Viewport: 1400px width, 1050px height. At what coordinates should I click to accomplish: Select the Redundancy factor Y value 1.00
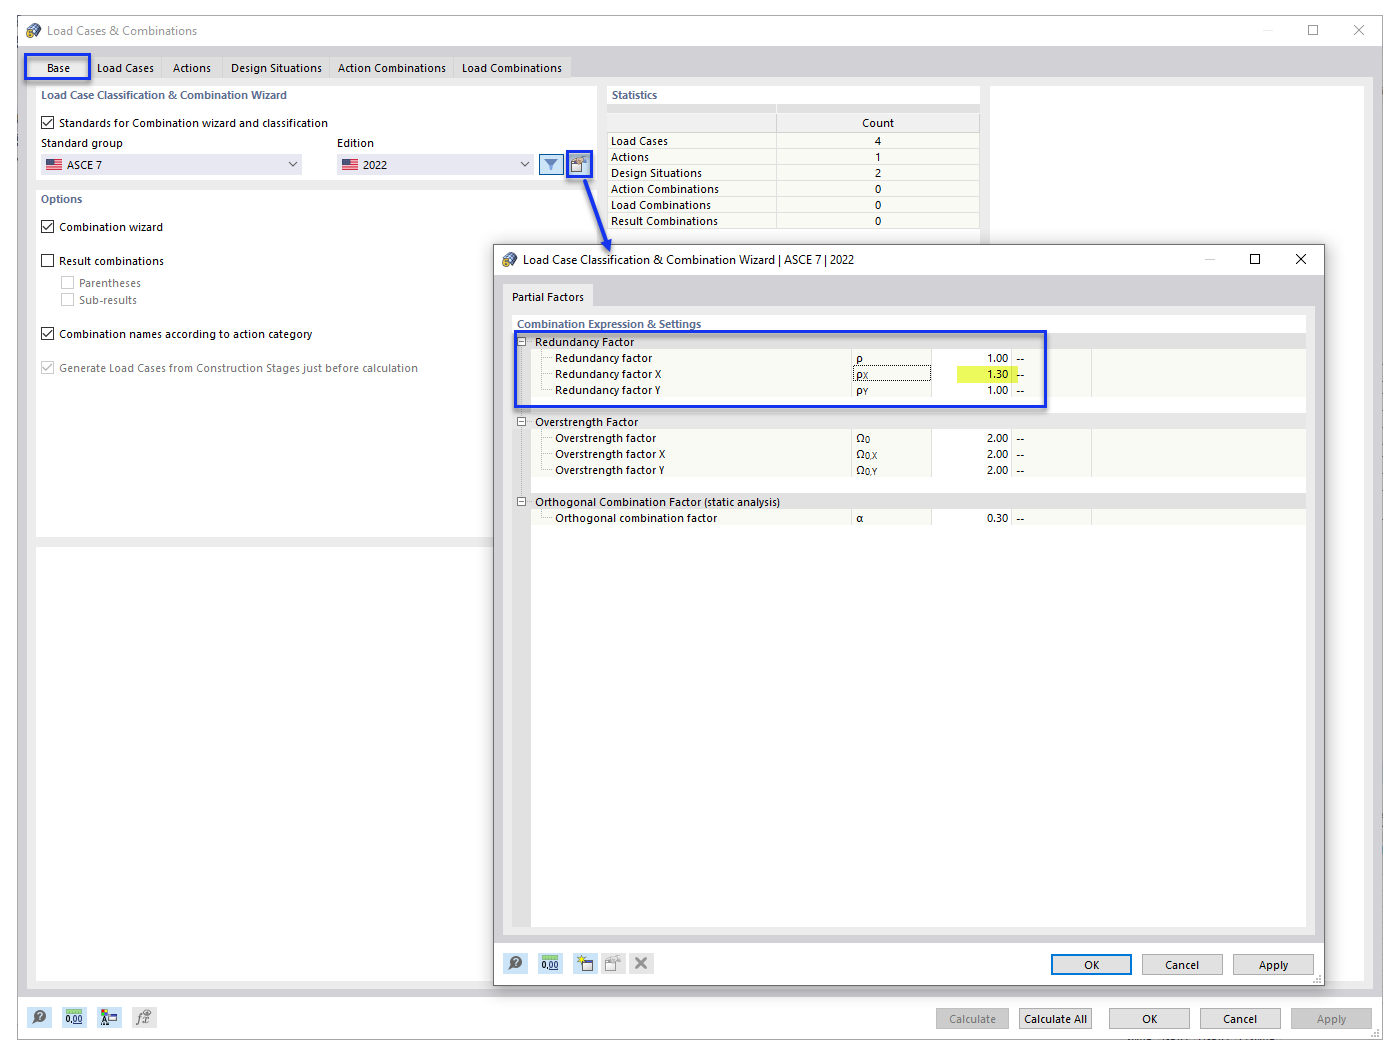point(971,390)
